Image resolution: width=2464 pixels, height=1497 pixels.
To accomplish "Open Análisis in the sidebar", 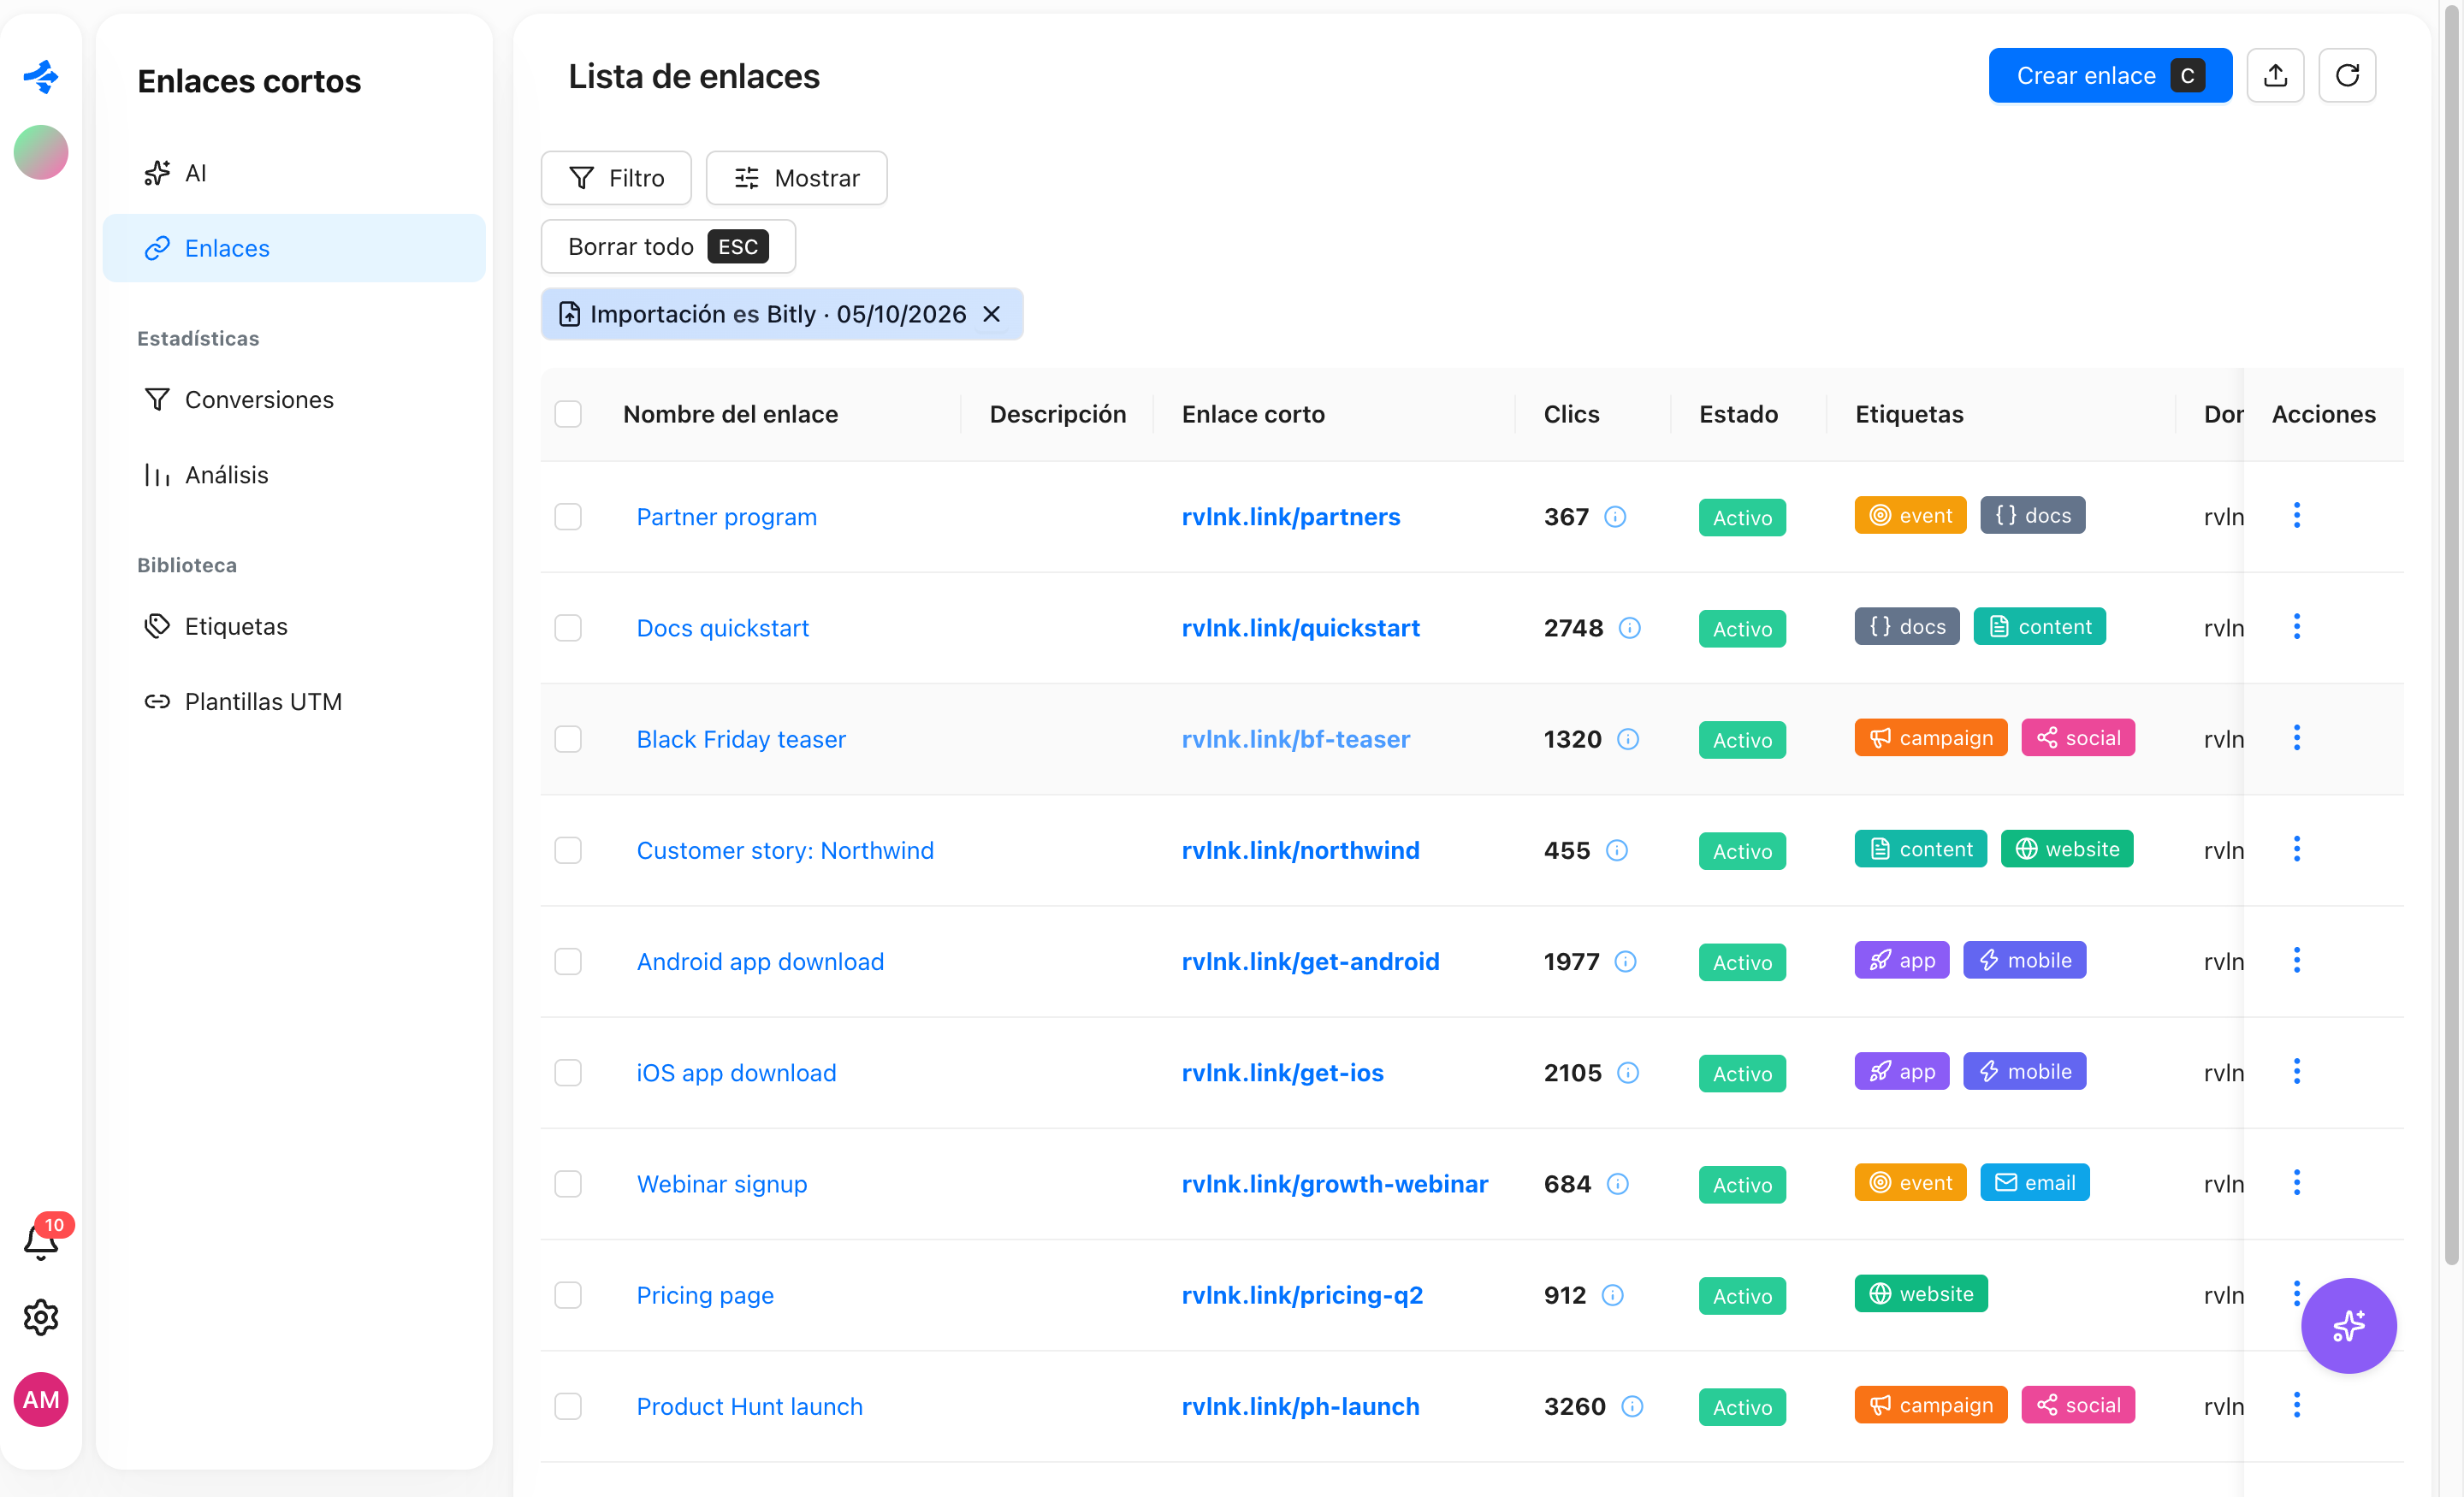I will (294, 475).
